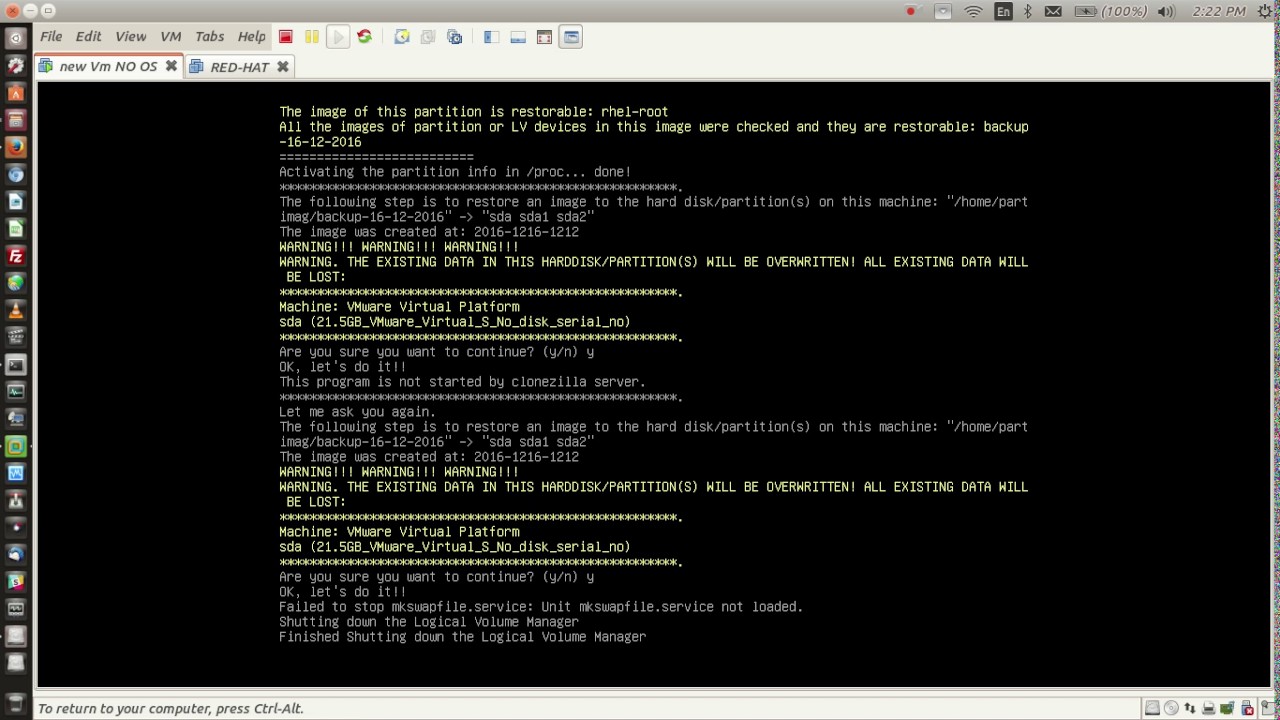Click the red recording indicator in the top panel
Screen dimensions: 1280x720
[x=911, y=11]
